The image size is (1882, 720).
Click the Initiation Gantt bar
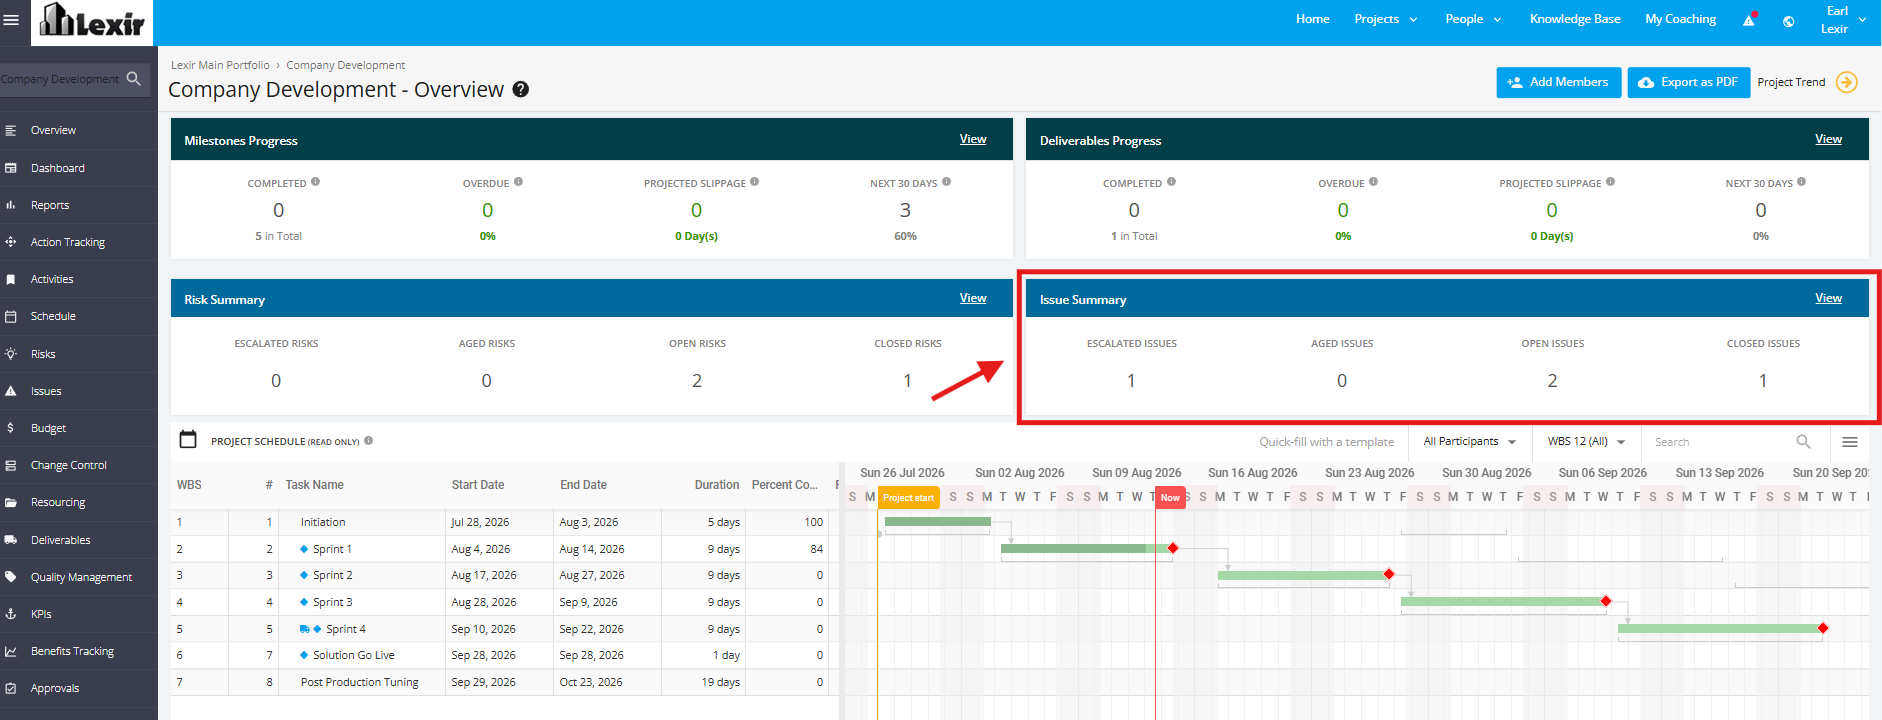click(937, 521)
